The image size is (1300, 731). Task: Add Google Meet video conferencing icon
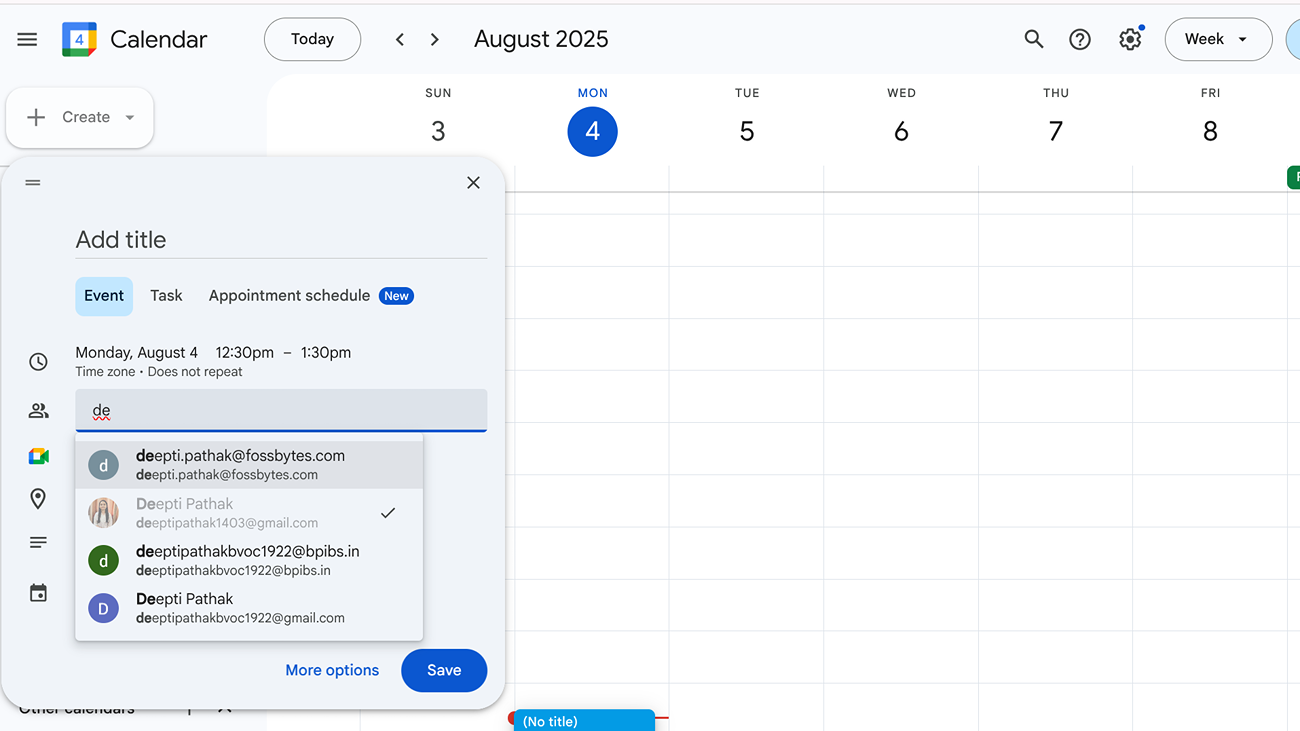[38, 455]
